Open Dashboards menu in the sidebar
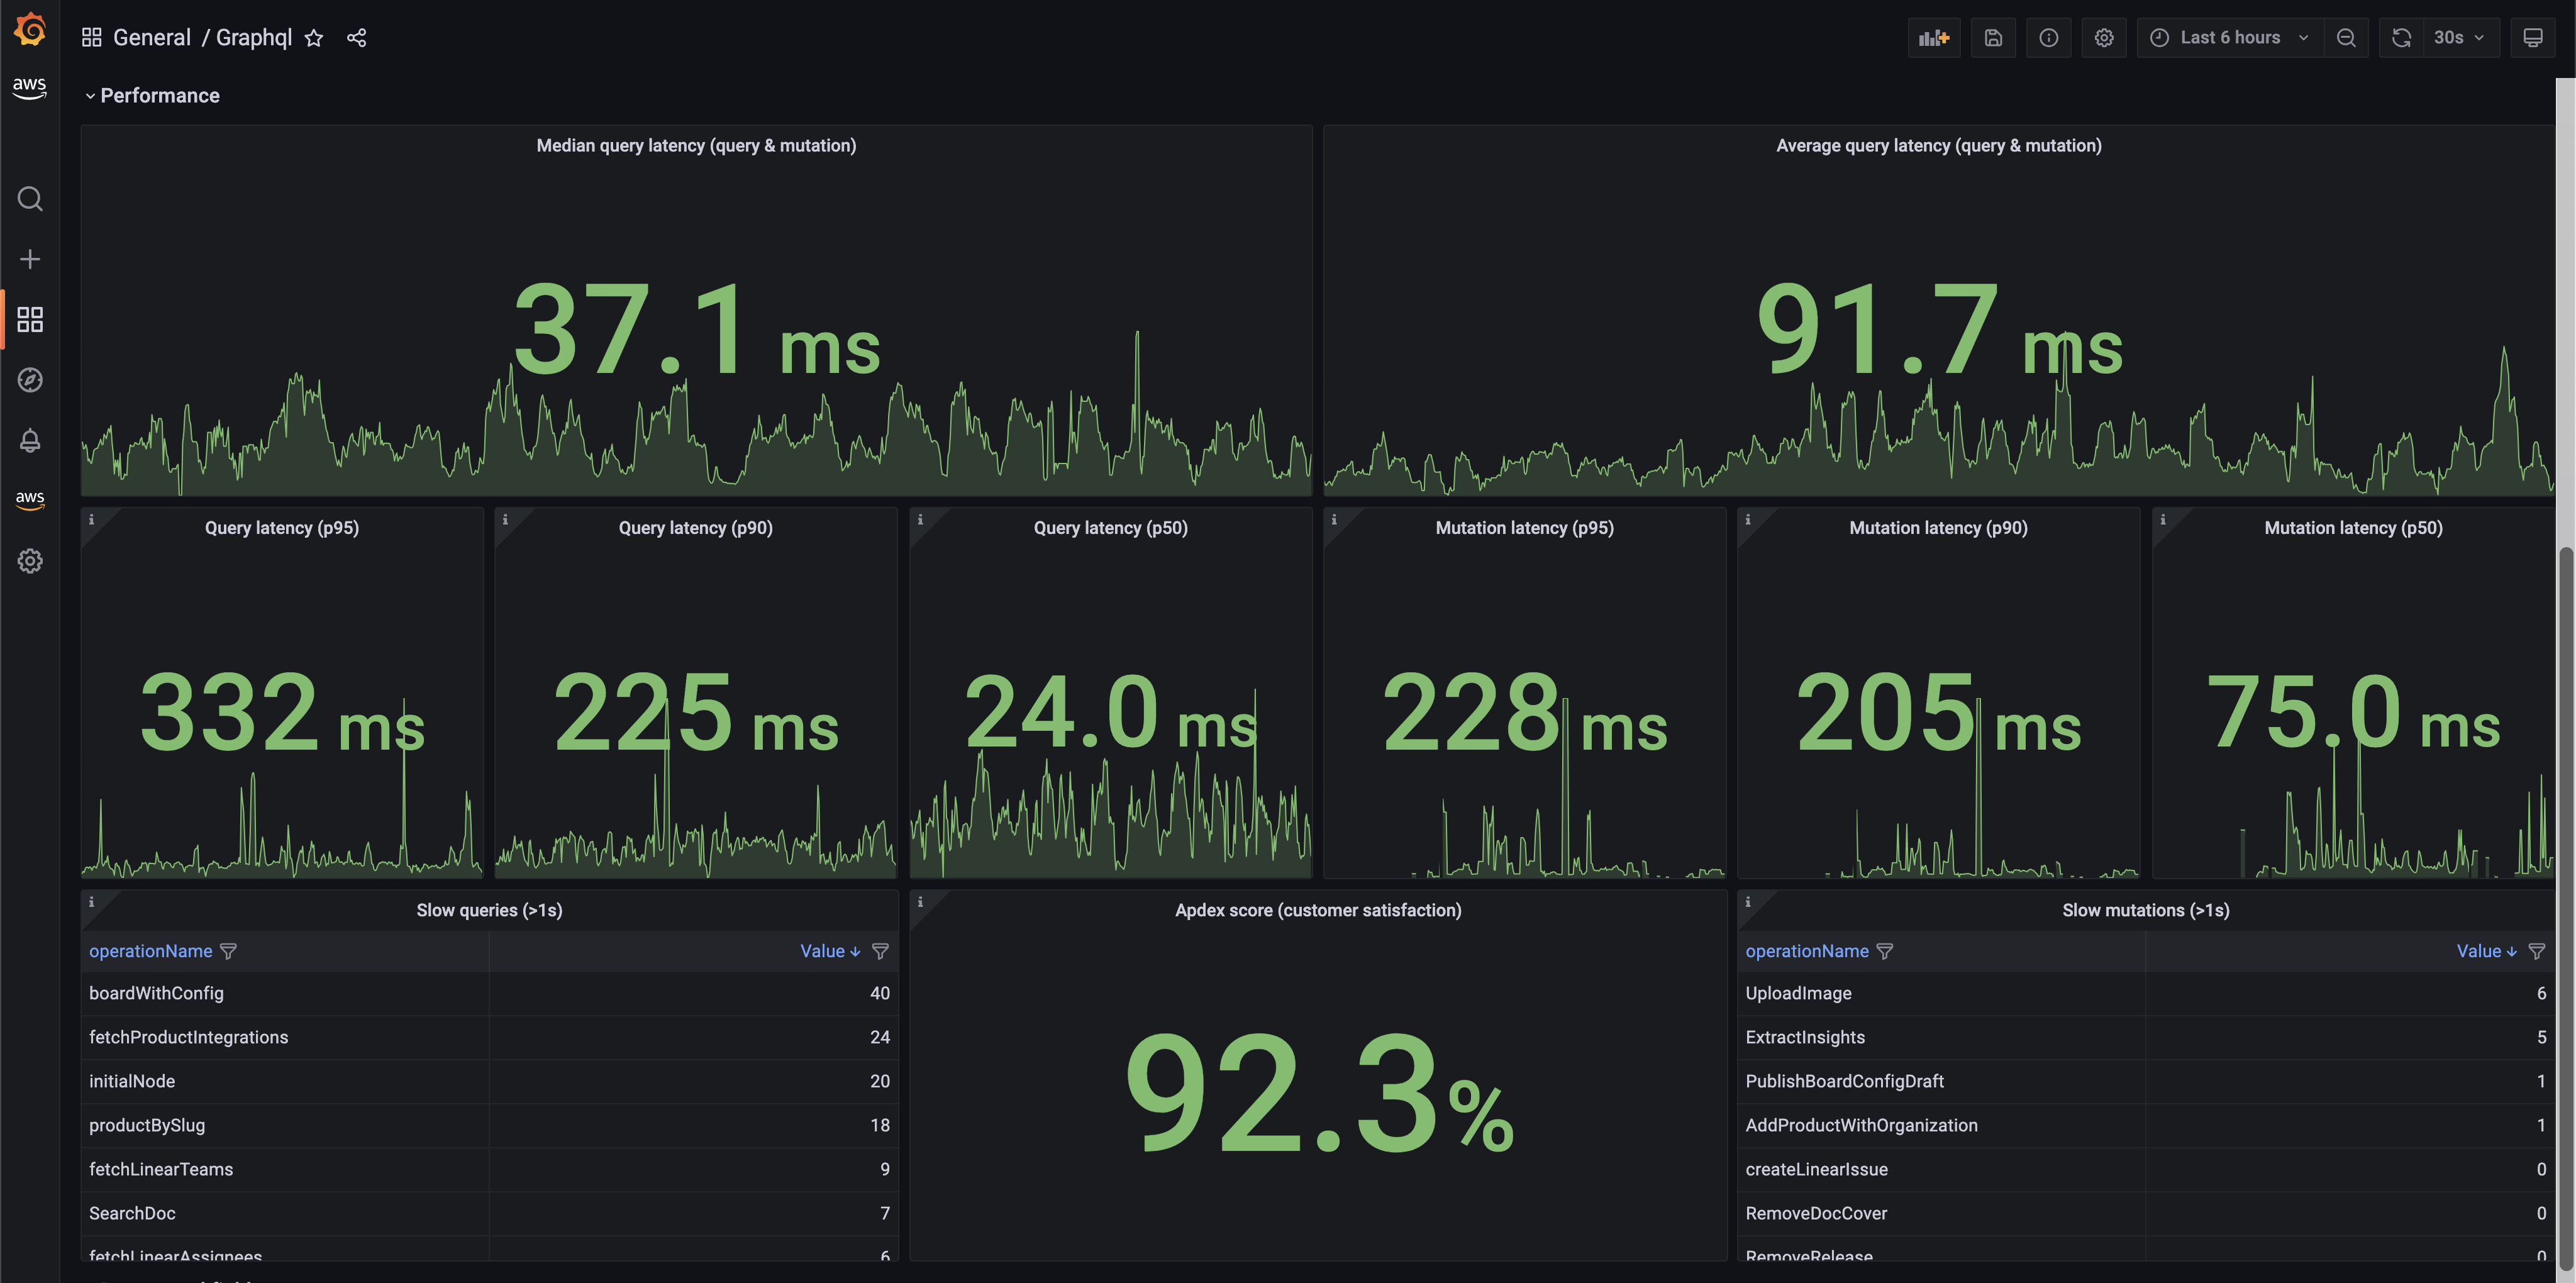 coord(30,320)
